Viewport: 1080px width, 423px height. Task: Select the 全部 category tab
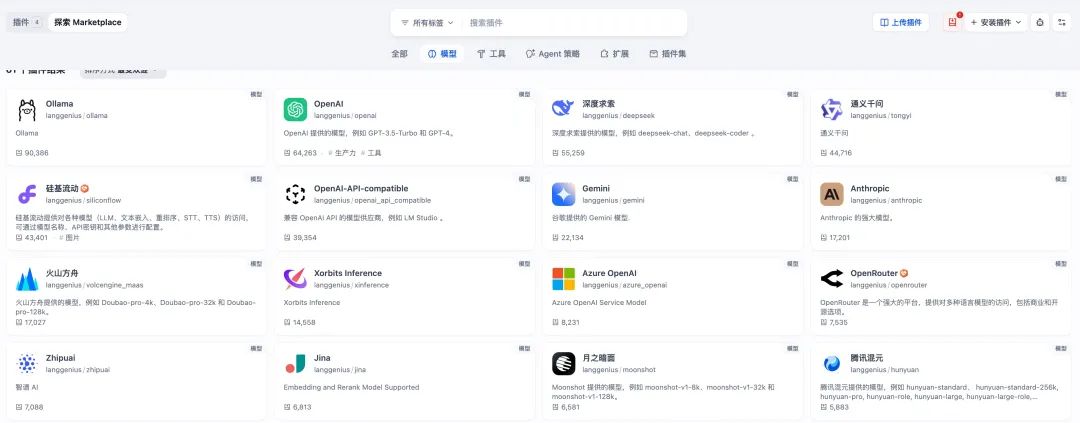coord(399,54)
